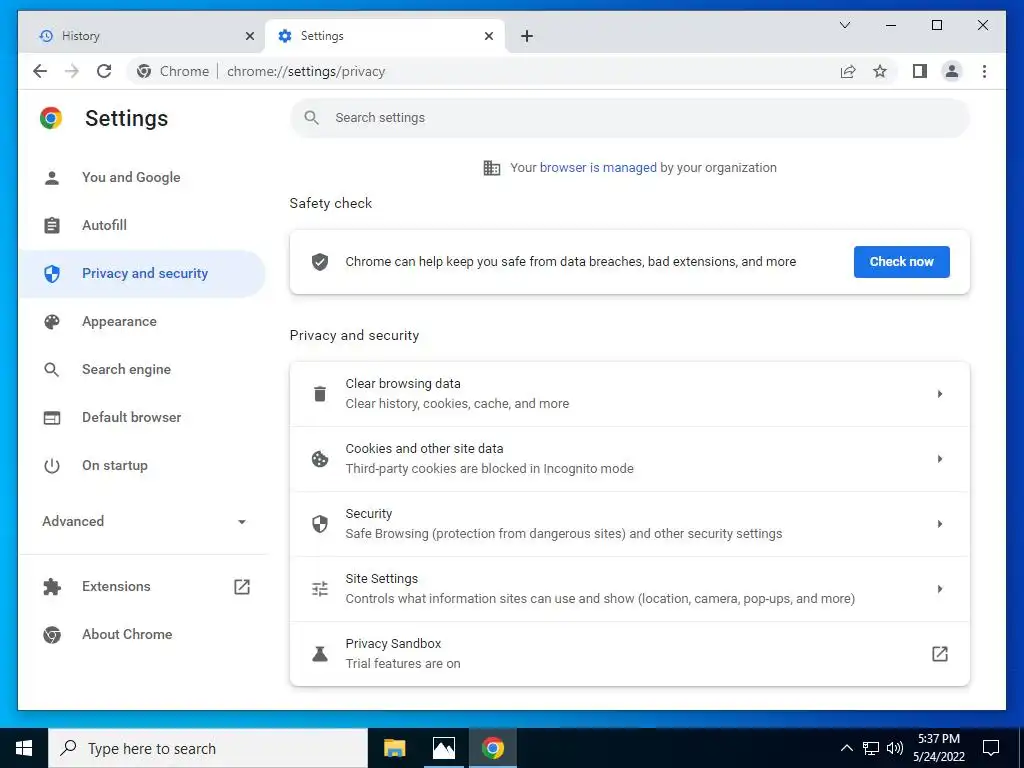This screenshot has width=1024, height=768.
Task: Click the browser forward arrow
Action: click(72, 71)
